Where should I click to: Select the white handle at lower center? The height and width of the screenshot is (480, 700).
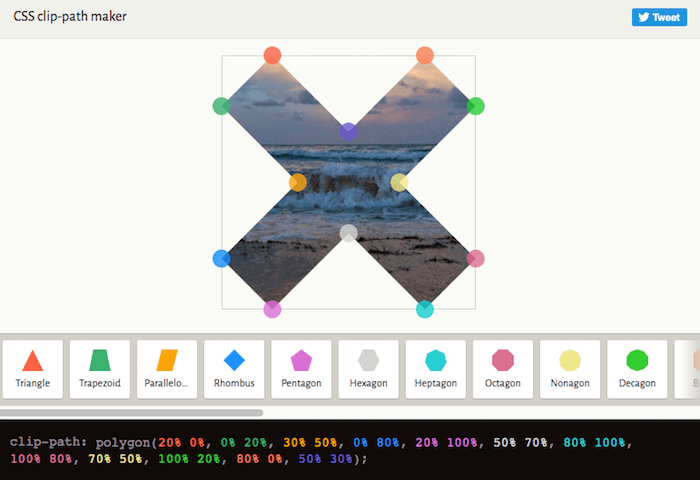point(348,233)
